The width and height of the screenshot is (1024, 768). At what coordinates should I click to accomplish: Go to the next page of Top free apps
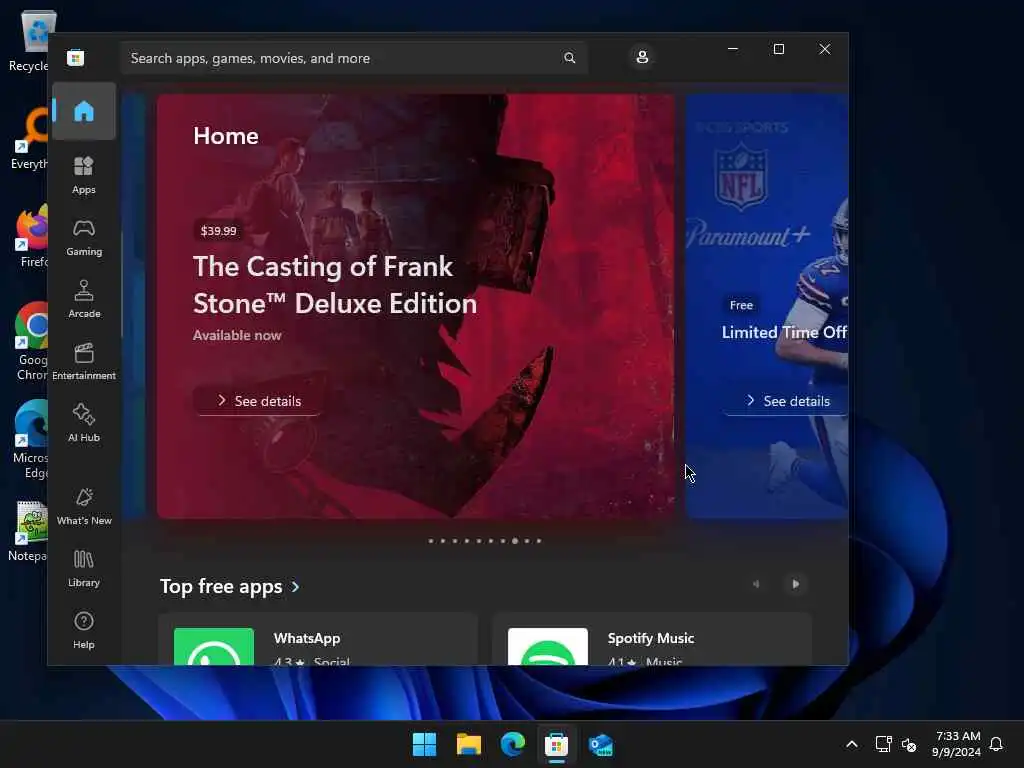(x=795, y=584)
